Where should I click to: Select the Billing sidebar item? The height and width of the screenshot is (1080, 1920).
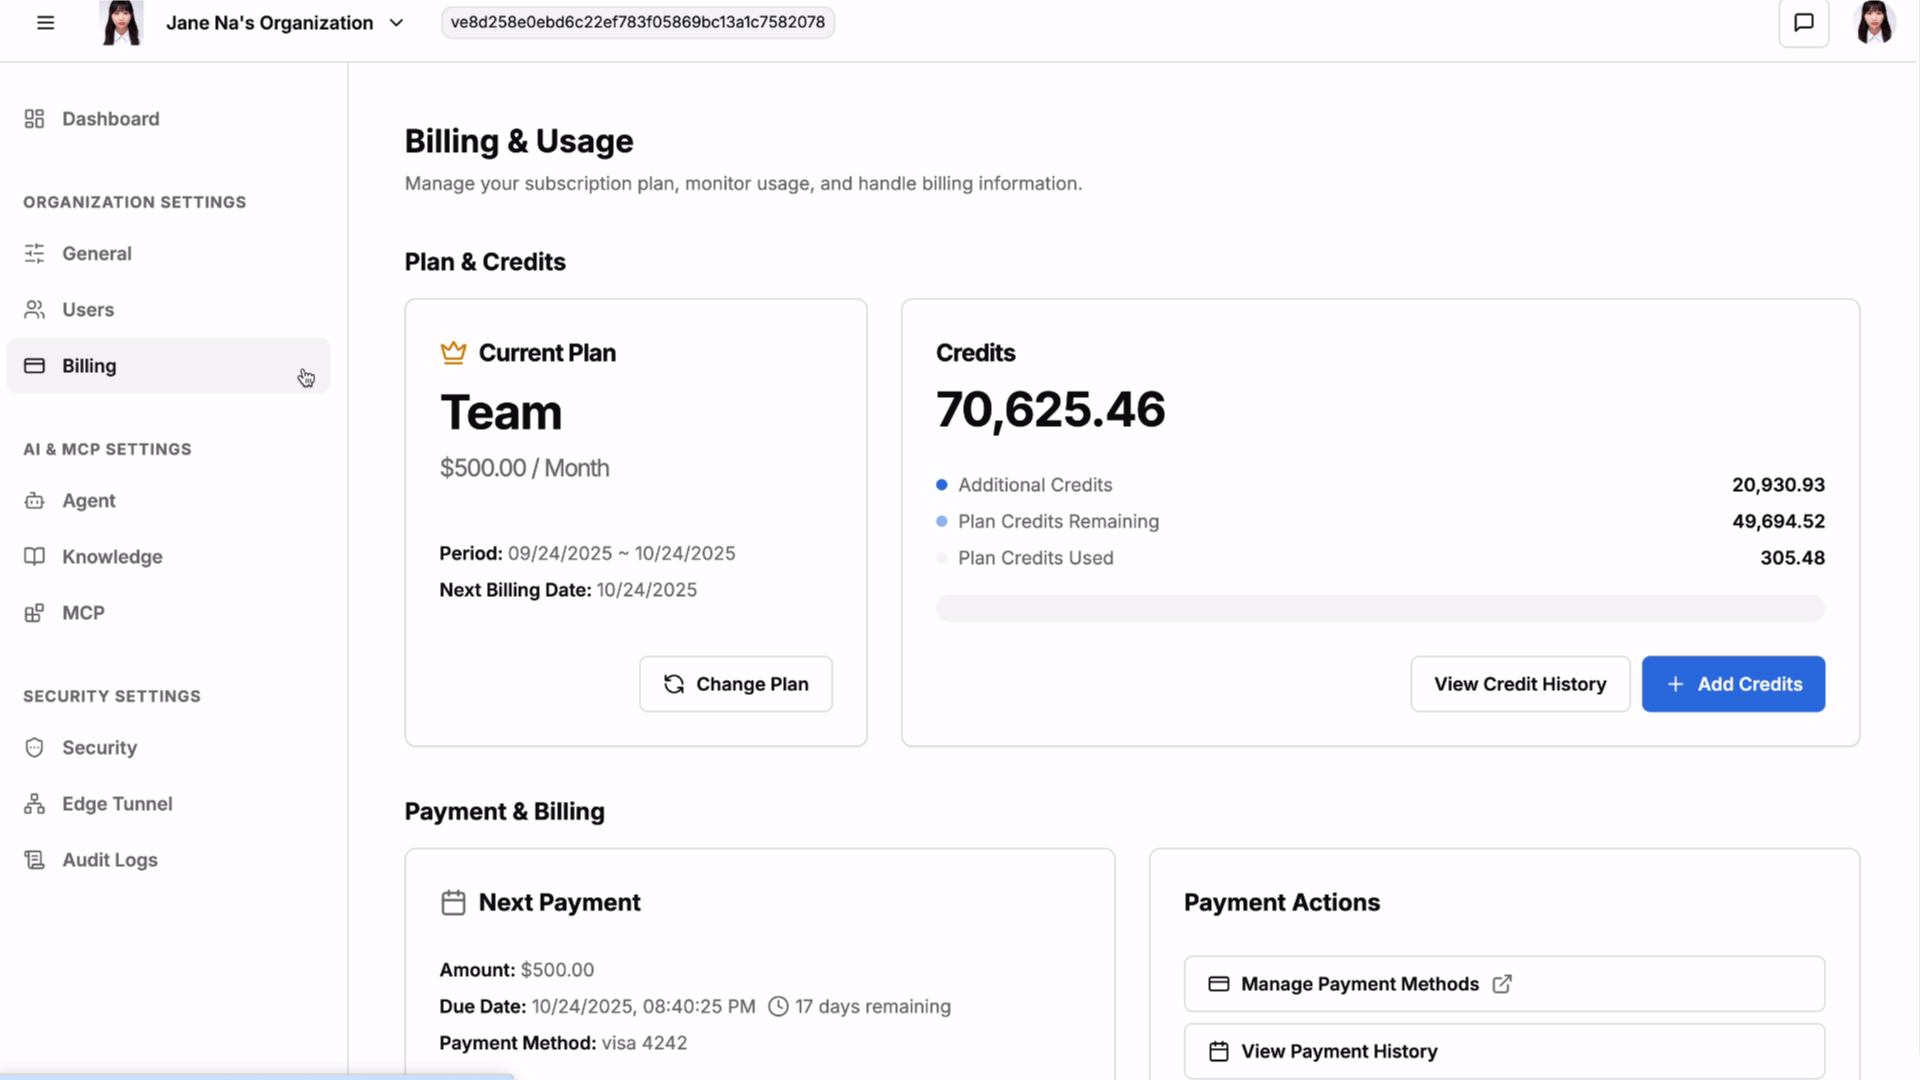(x=89, y=366)
